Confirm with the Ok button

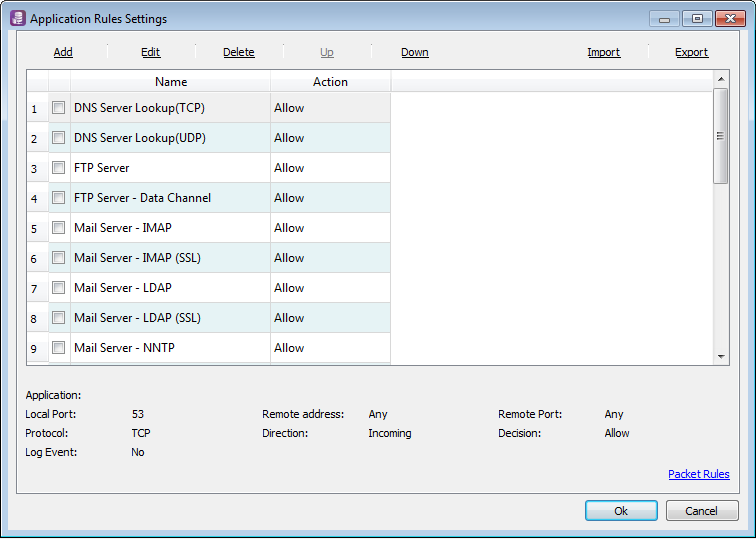621,511
